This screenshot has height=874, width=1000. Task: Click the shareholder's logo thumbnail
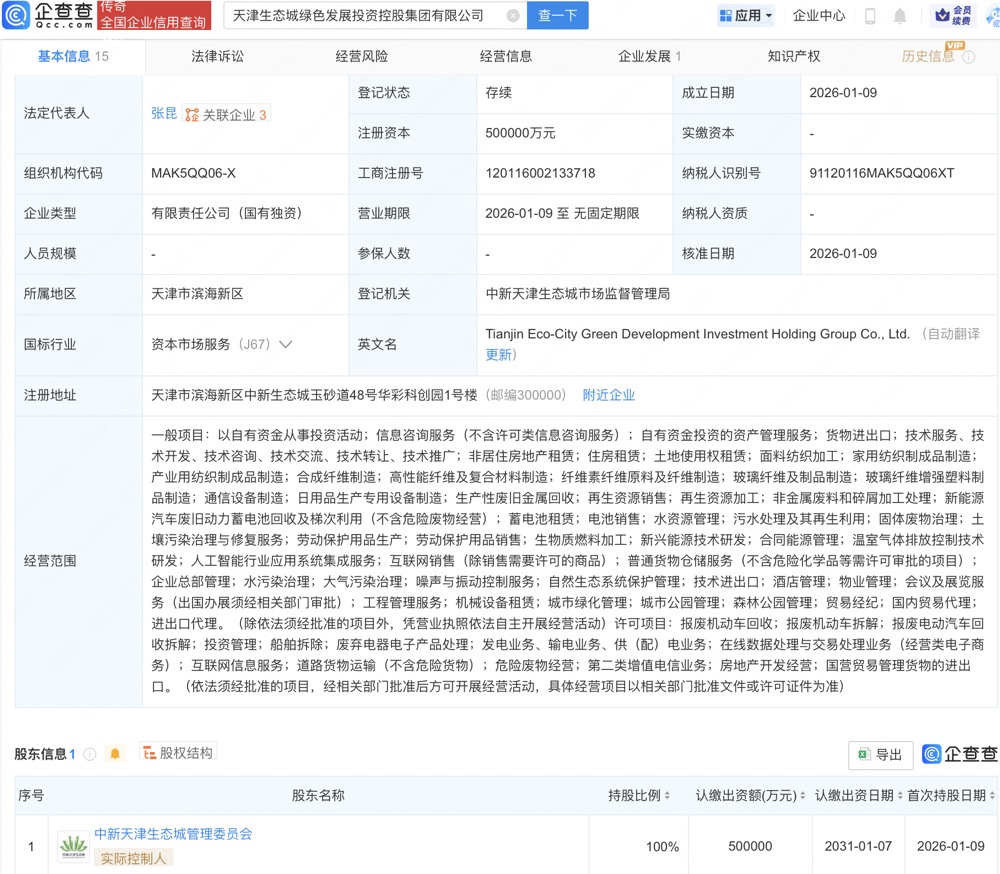point(72,846)
